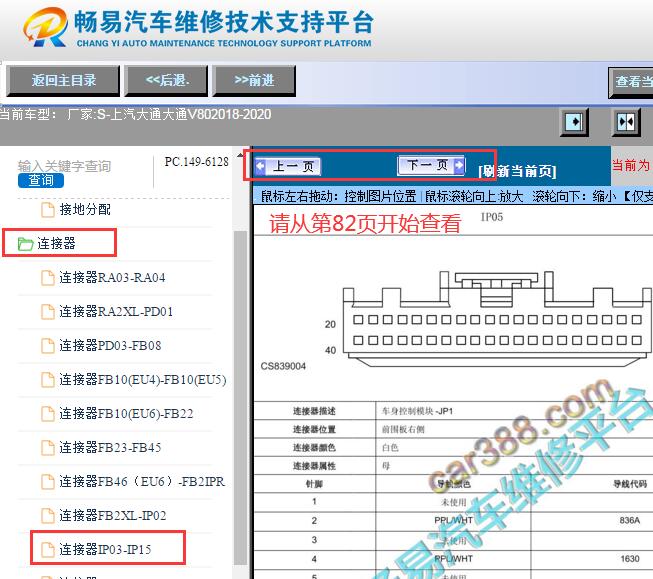Click the green folder icon beside 连接器
Viewport: 653px width, 579px height.
pos(25,244)
